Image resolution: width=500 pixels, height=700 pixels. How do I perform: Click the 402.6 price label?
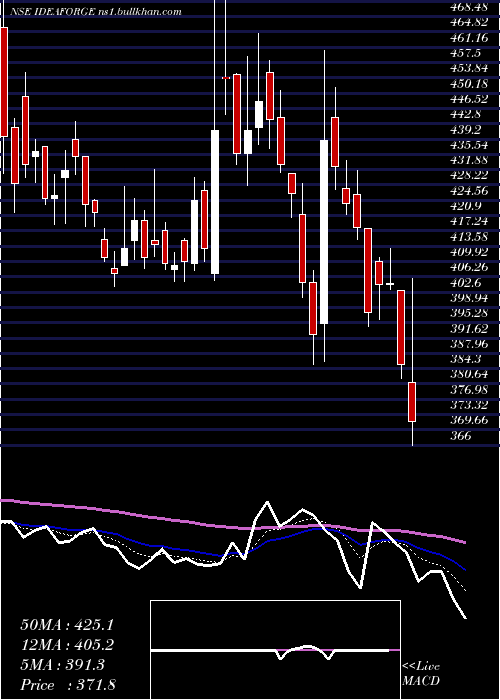point(466,282)
